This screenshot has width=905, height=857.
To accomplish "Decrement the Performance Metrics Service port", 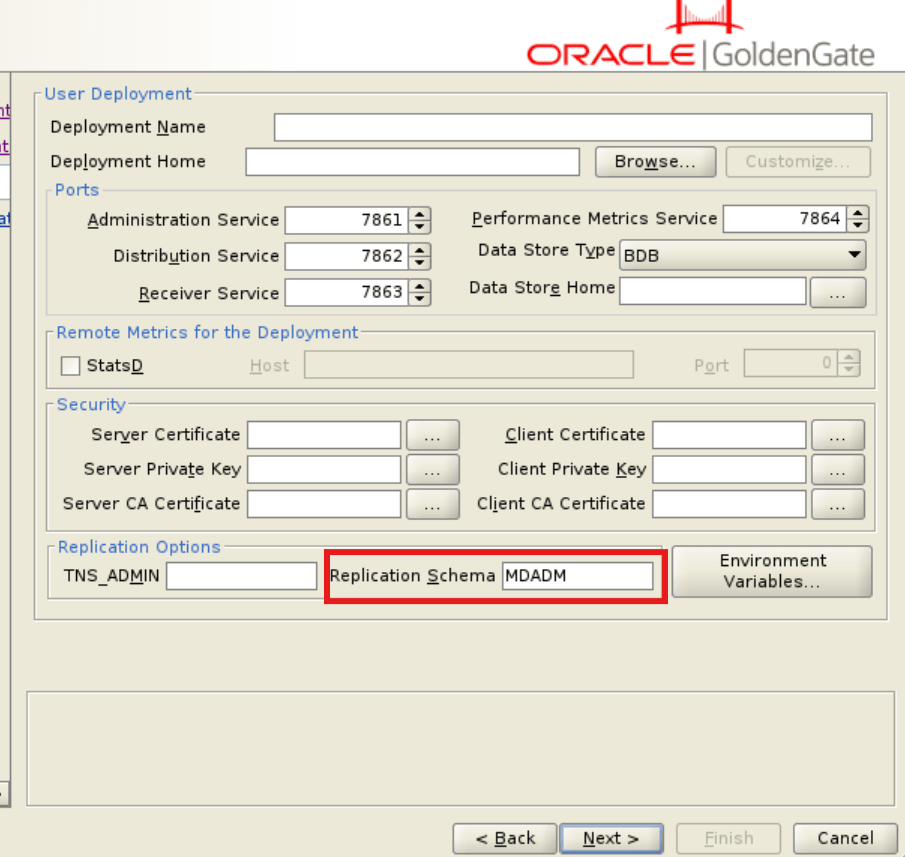I will click(857, 224).
